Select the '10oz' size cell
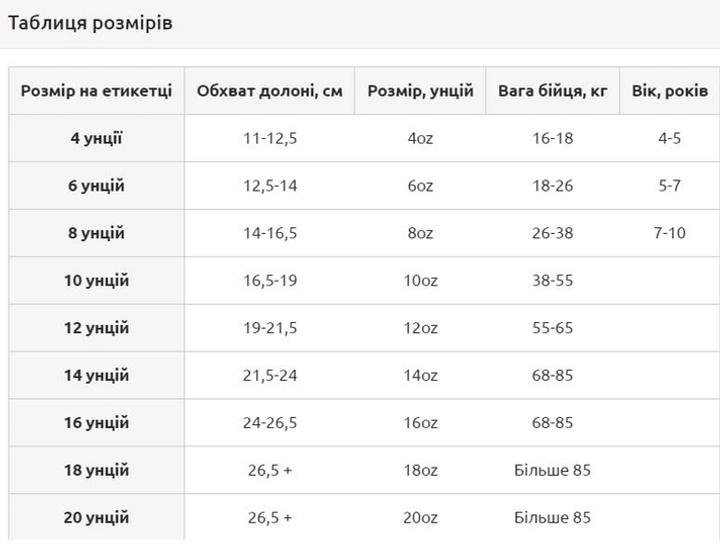Screen dimensions: 720x547 coord(421,280)
